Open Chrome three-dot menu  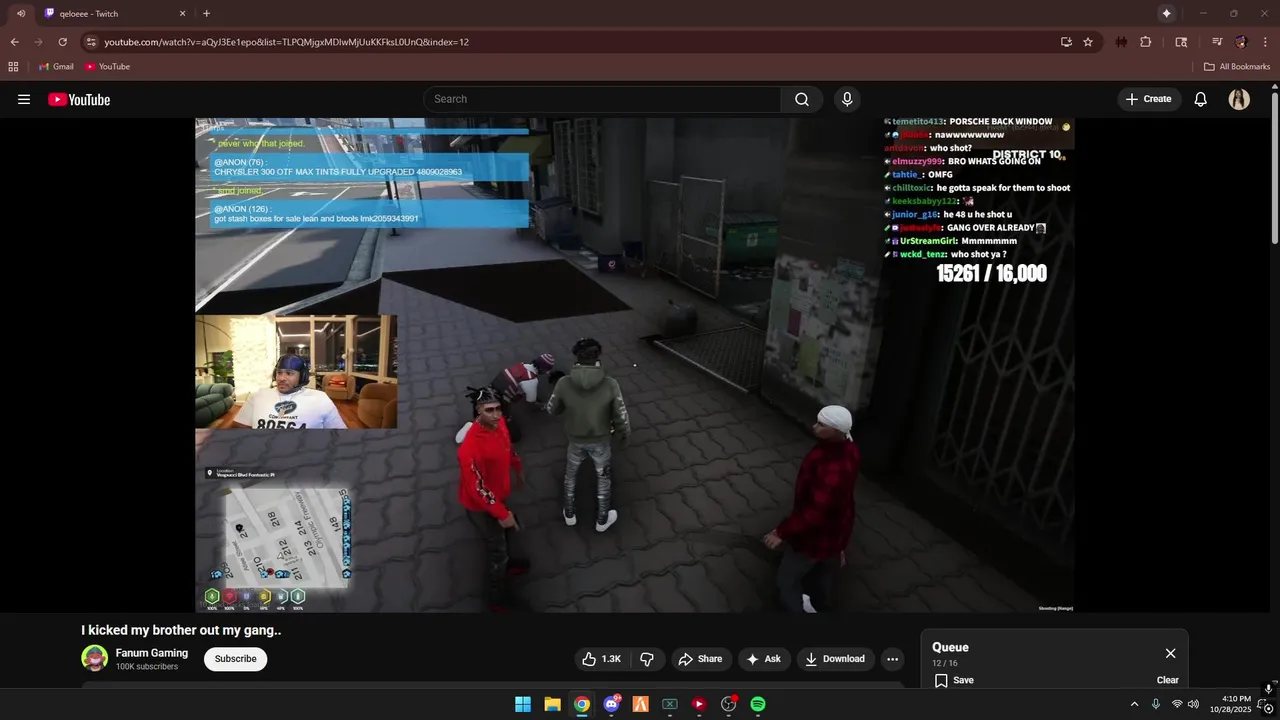[x=1265, y=42]
